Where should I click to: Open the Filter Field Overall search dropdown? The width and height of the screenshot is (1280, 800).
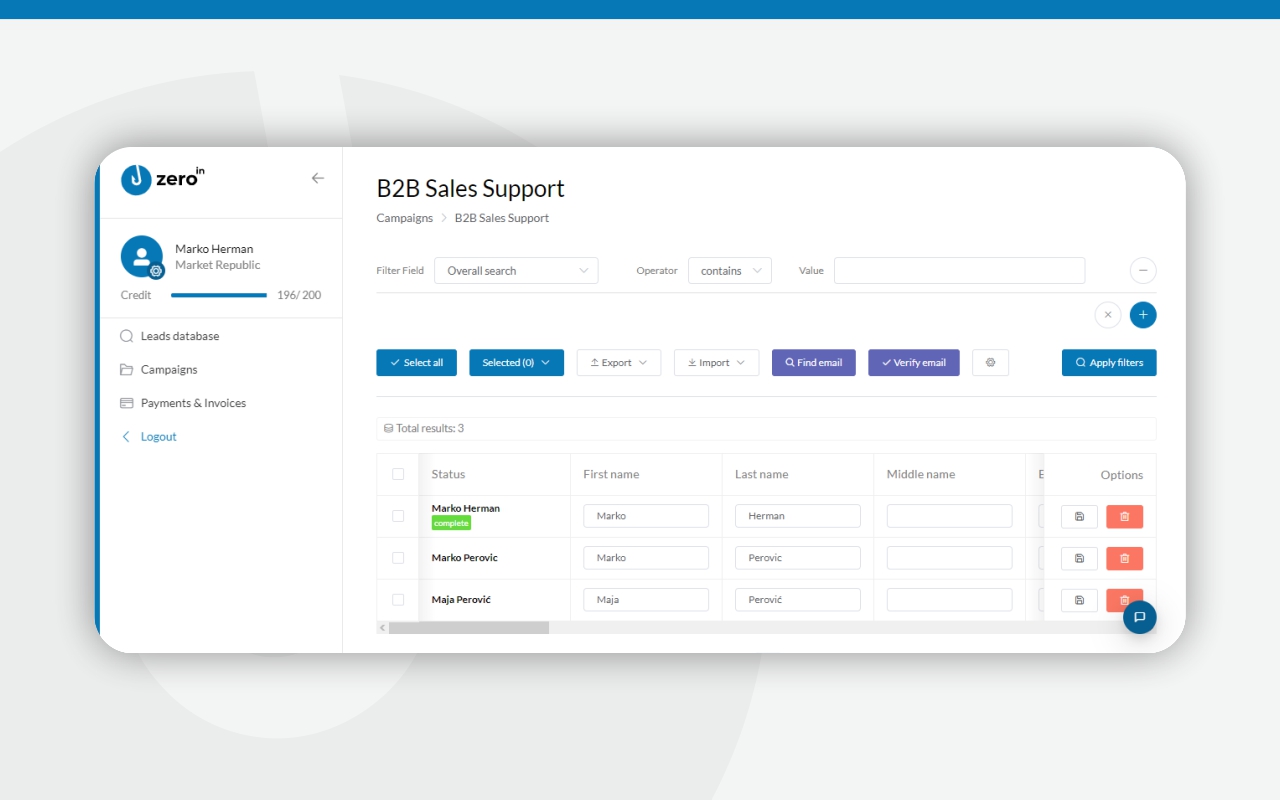(516, 271)
